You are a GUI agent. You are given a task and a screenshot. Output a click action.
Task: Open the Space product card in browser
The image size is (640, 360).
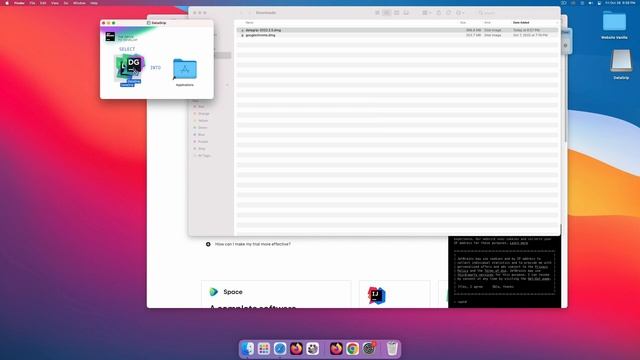pyautogui.click(x=276, y=294)
